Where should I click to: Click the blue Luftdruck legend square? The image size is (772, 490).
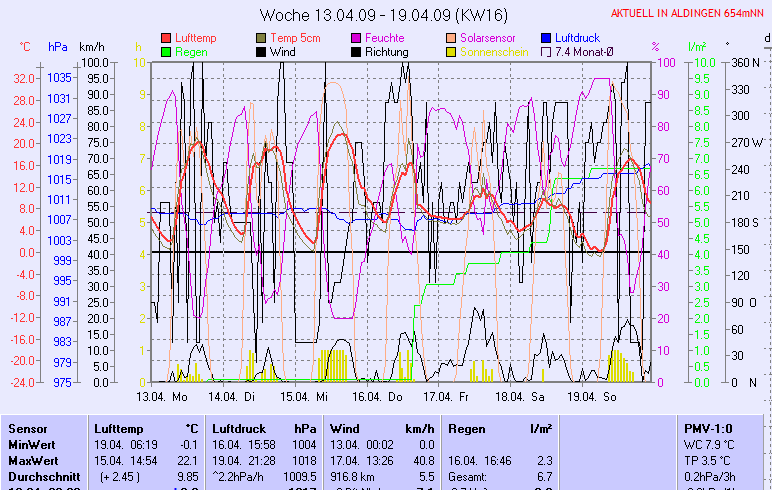coord(547,38)
